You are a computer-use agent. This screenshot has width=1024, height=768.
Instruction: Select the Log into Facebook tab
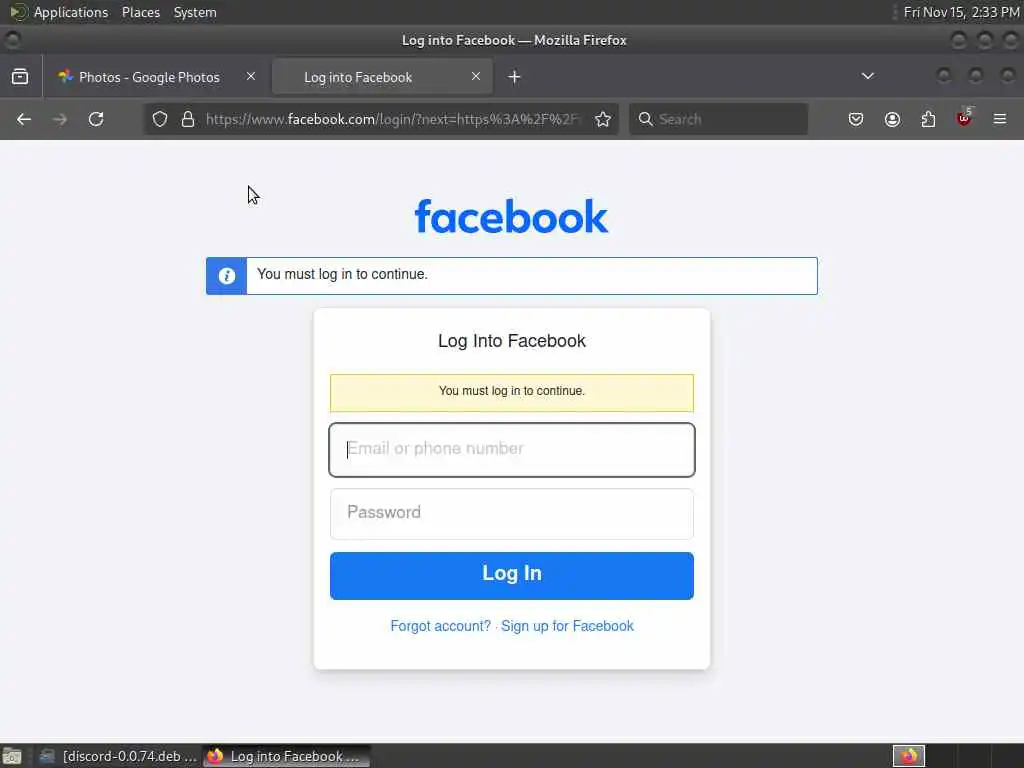click(382, 76)
